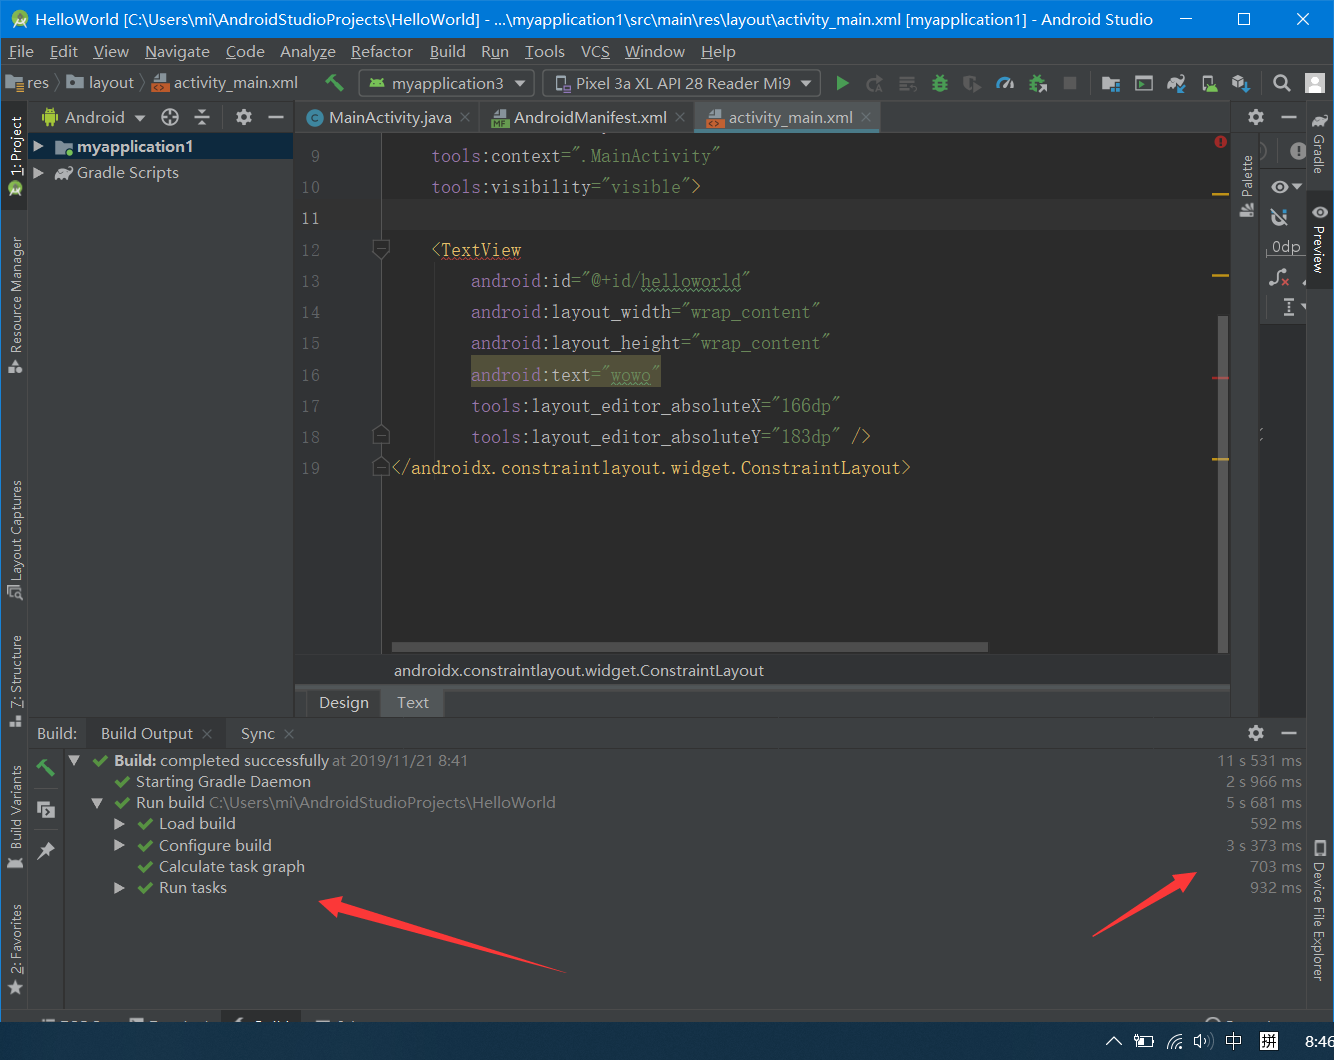
Task: Open the Refactor menu
Action: (x=381, y=51)
